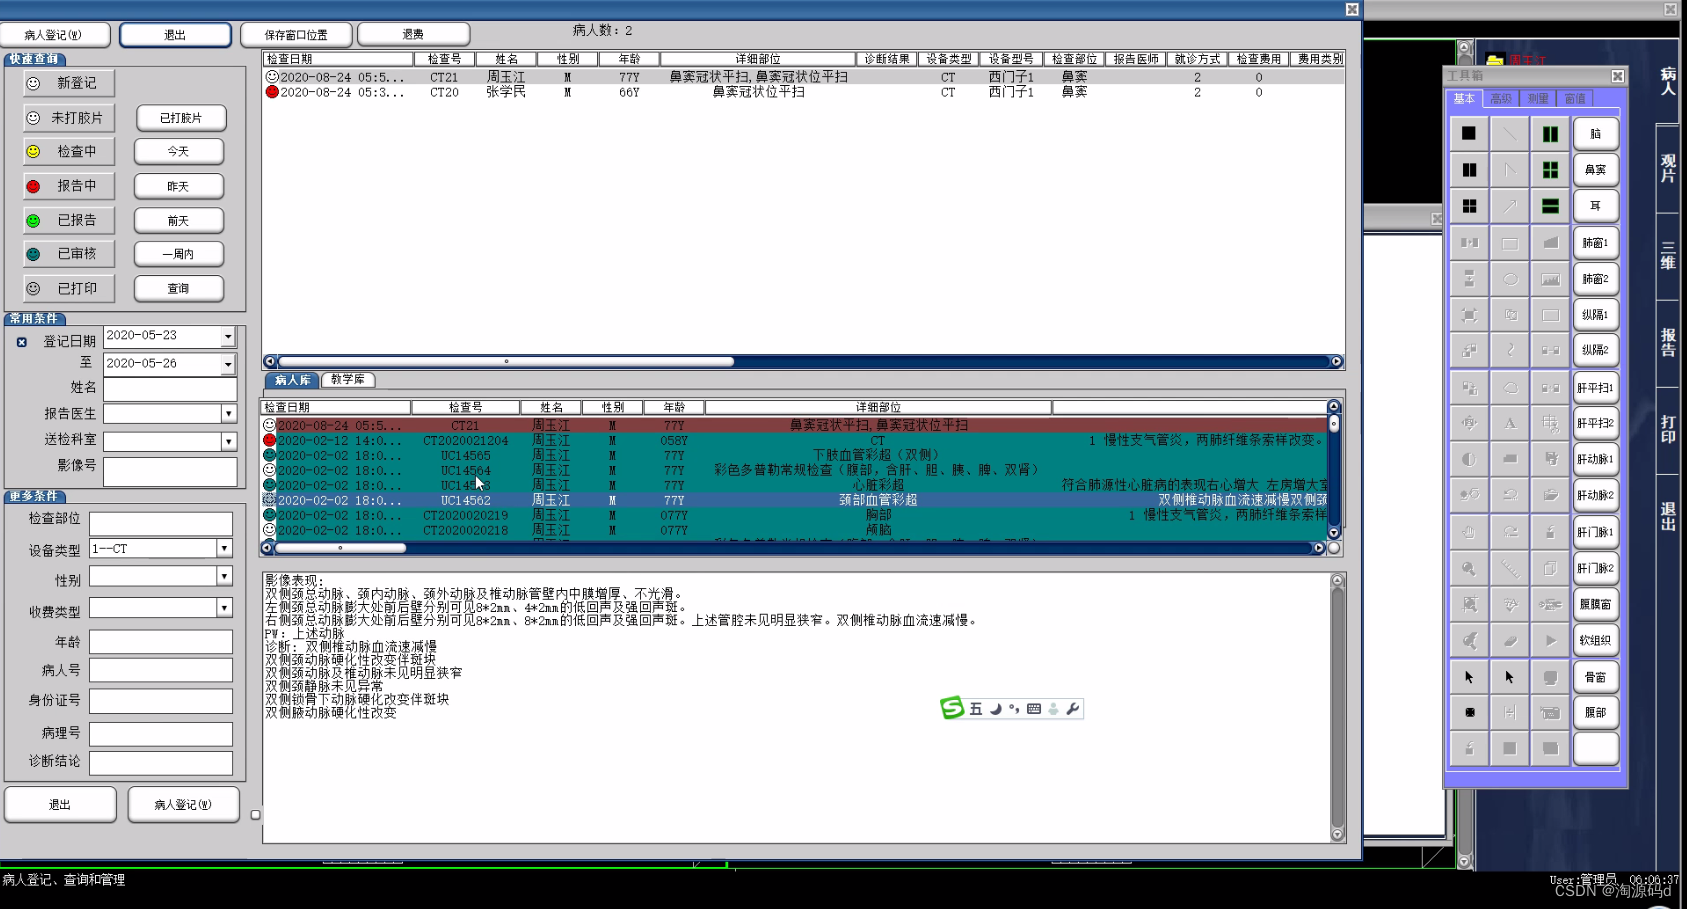The width and height of the screenshot is (1687, 909).
Task: Click the 身份证号 input field
Action: tap(161, 701)
